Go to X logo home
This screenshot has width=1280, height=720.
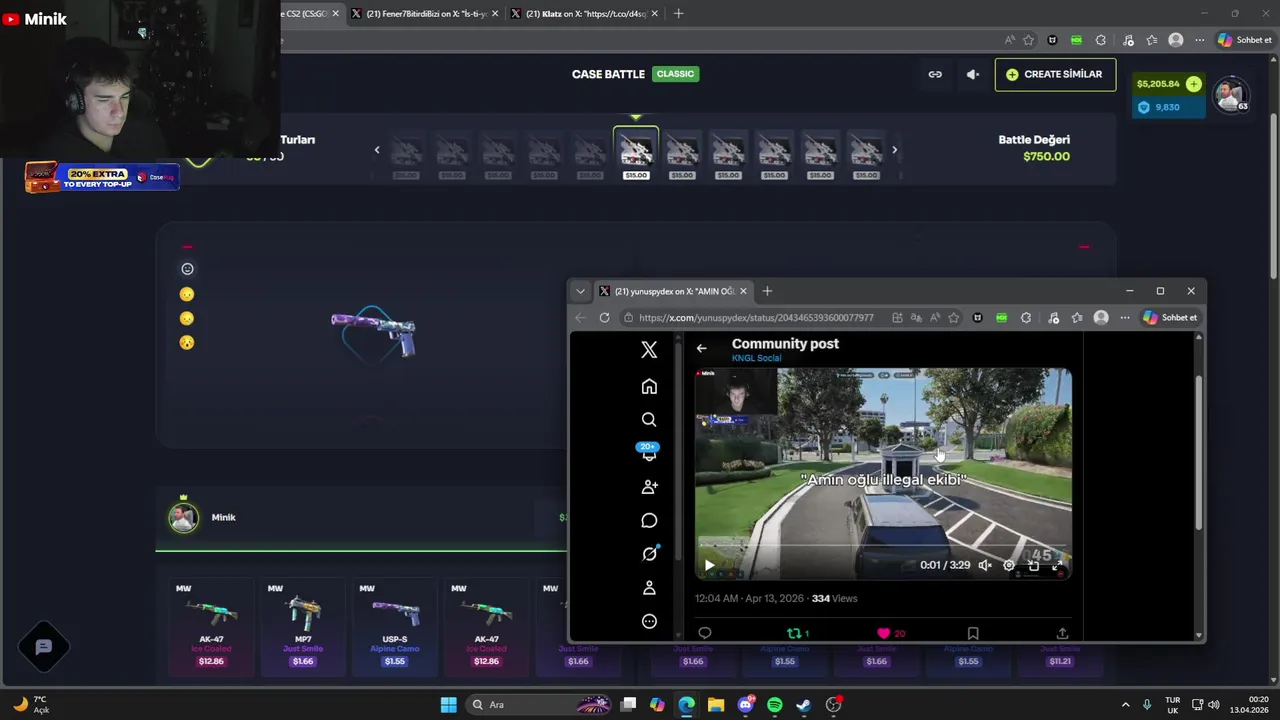[649, 349]
